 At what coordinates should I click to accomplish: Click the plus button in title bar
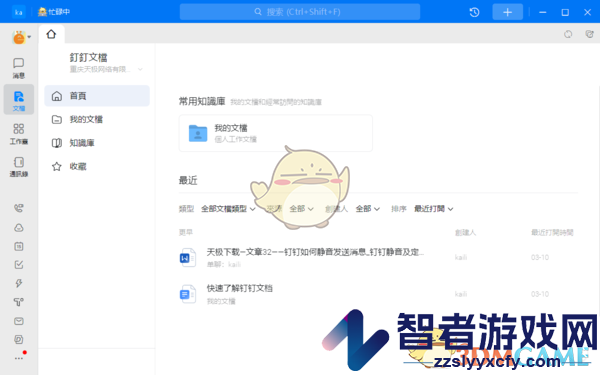[507, 12]
